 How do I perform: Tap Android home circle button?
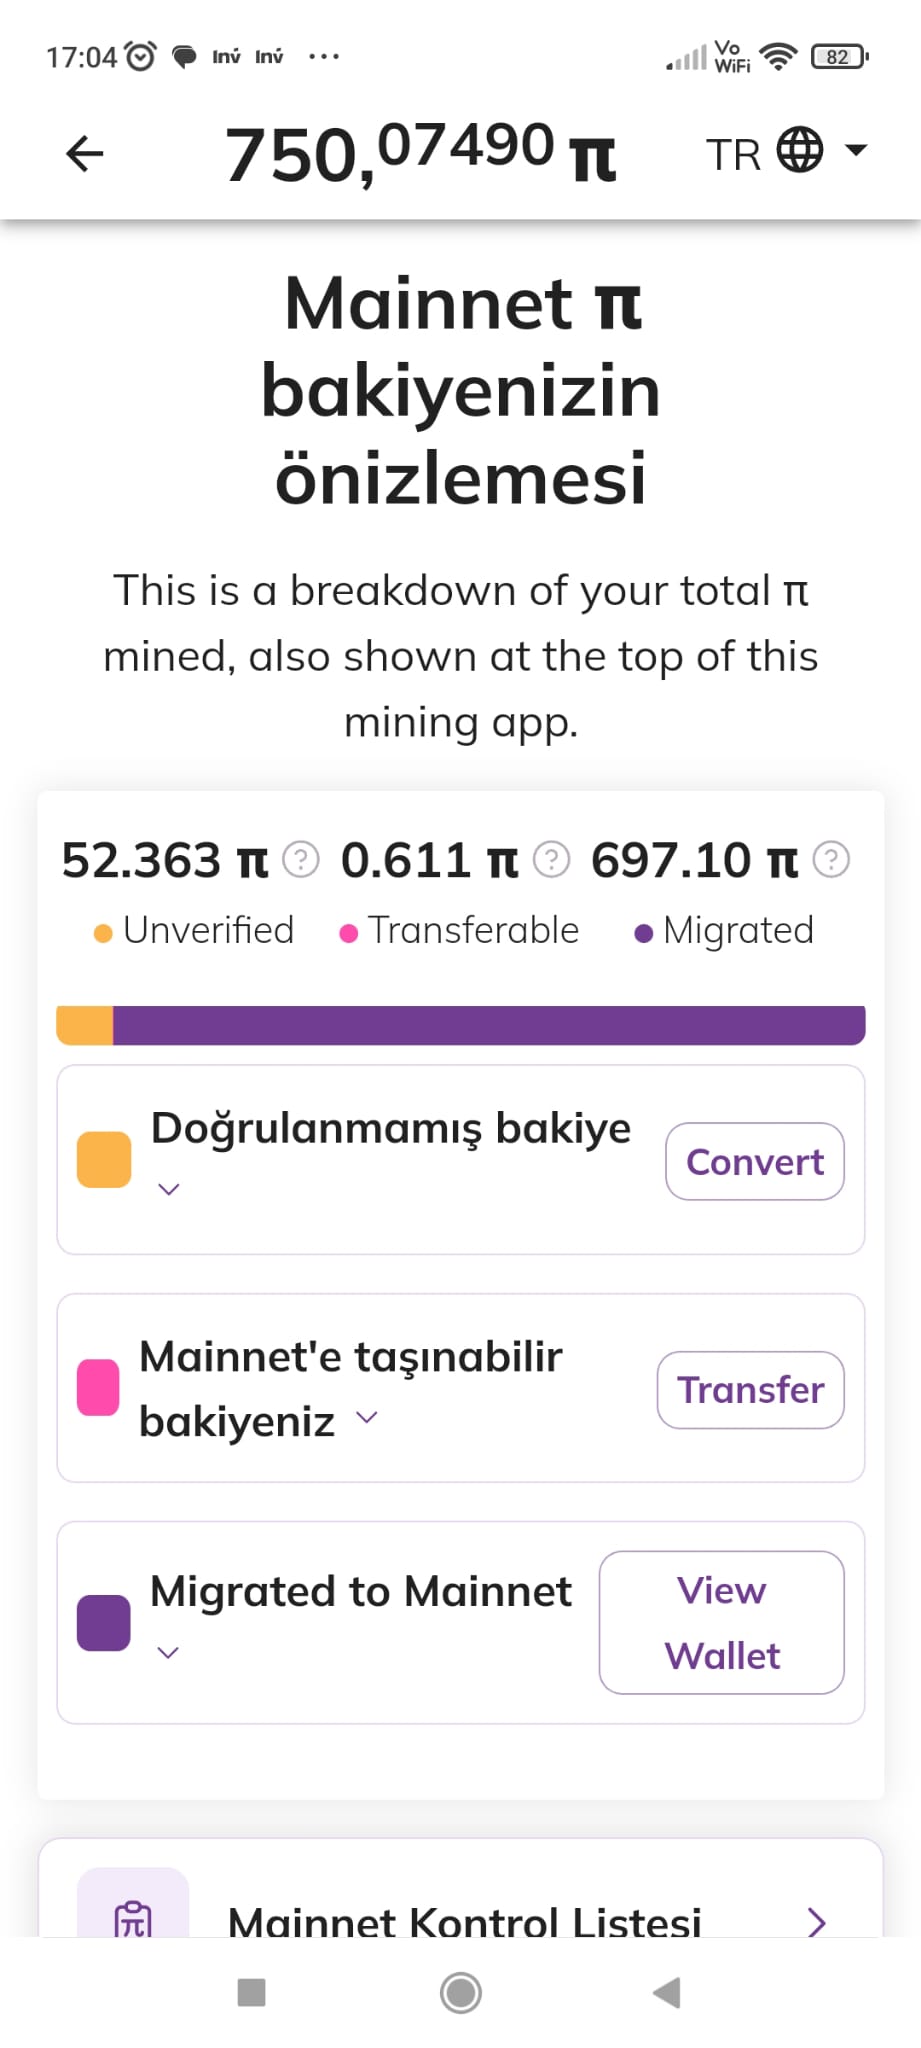click(461, 1992)
